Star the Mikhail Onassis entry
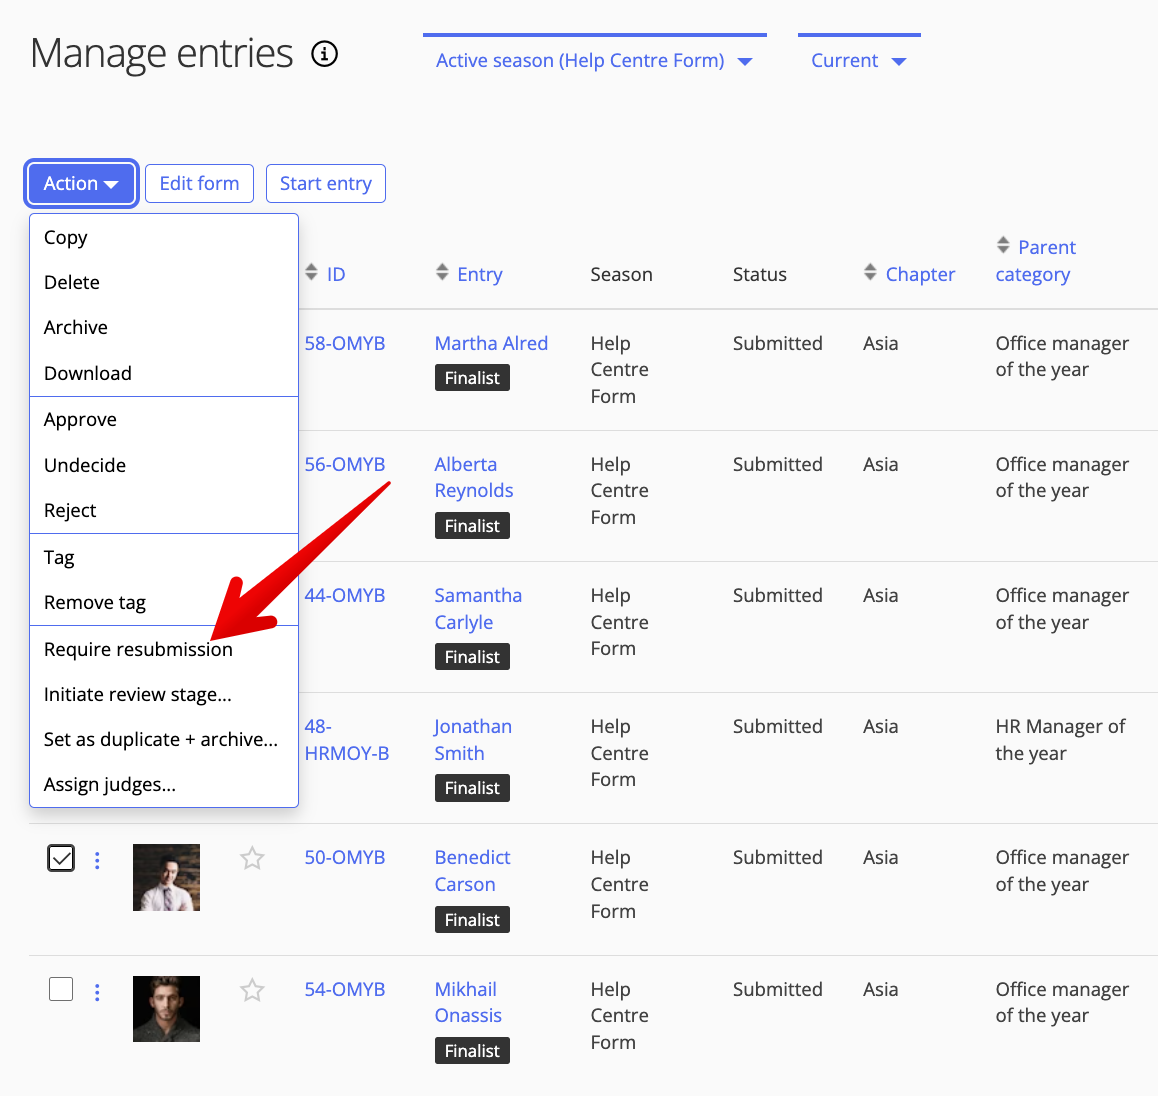 pyautogui.click(x=252, y=990)
